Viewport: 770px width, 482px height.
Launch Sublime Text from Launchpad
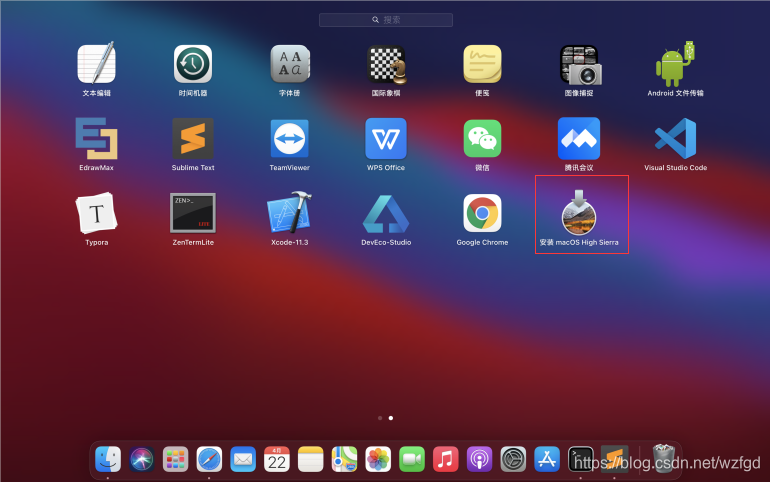pyautogui.click(x=193, y=138)
